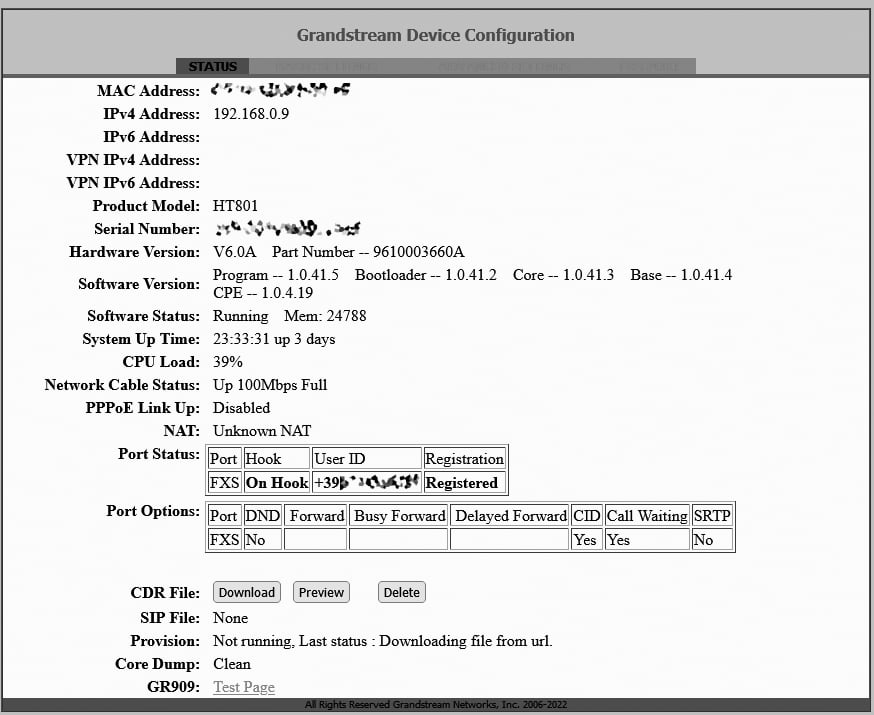Click the blurred serial number value
This screenshot has width=874, height=715.
point(288,228)
